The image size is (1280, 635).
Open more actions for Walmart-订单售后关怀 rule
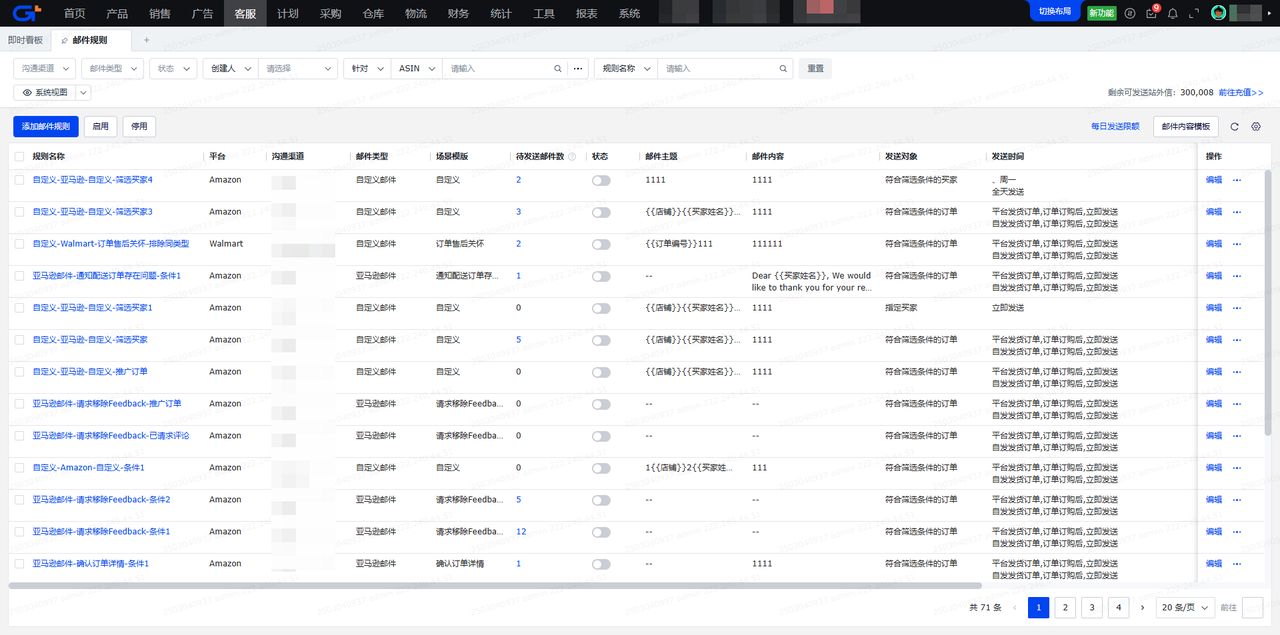[x=1237, y=244]
